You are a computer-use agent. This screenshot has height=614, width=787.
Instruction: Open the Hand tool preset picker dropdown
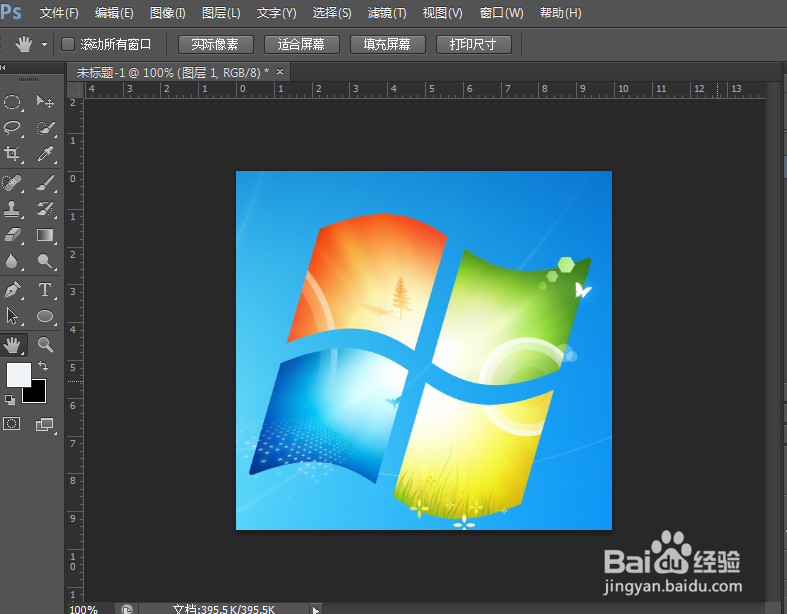pyautogui.click(x=44, y=45)
